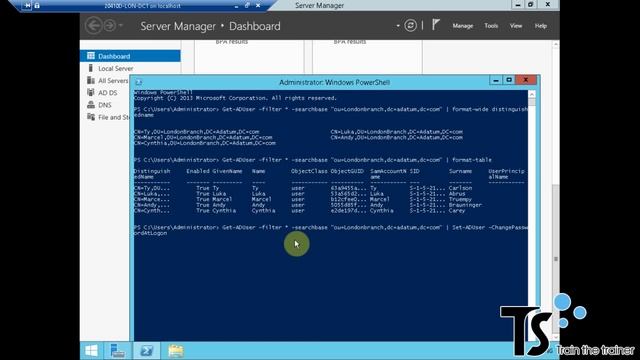640x360 pixels.
Task: Click PowerShell window title bar icon
Action: 139,82
